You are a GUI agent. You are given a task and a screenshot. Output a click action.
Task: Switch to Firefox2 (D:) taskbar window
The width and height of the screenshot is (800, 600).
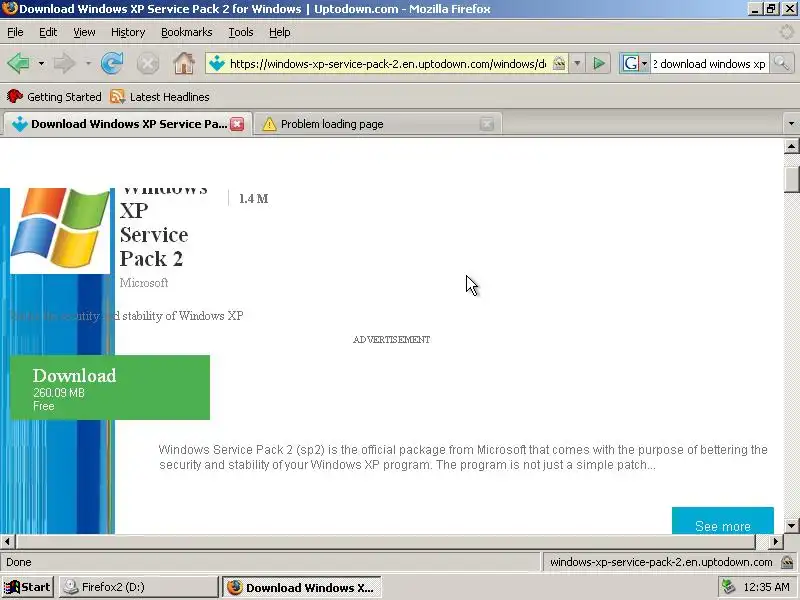[138, 587]
